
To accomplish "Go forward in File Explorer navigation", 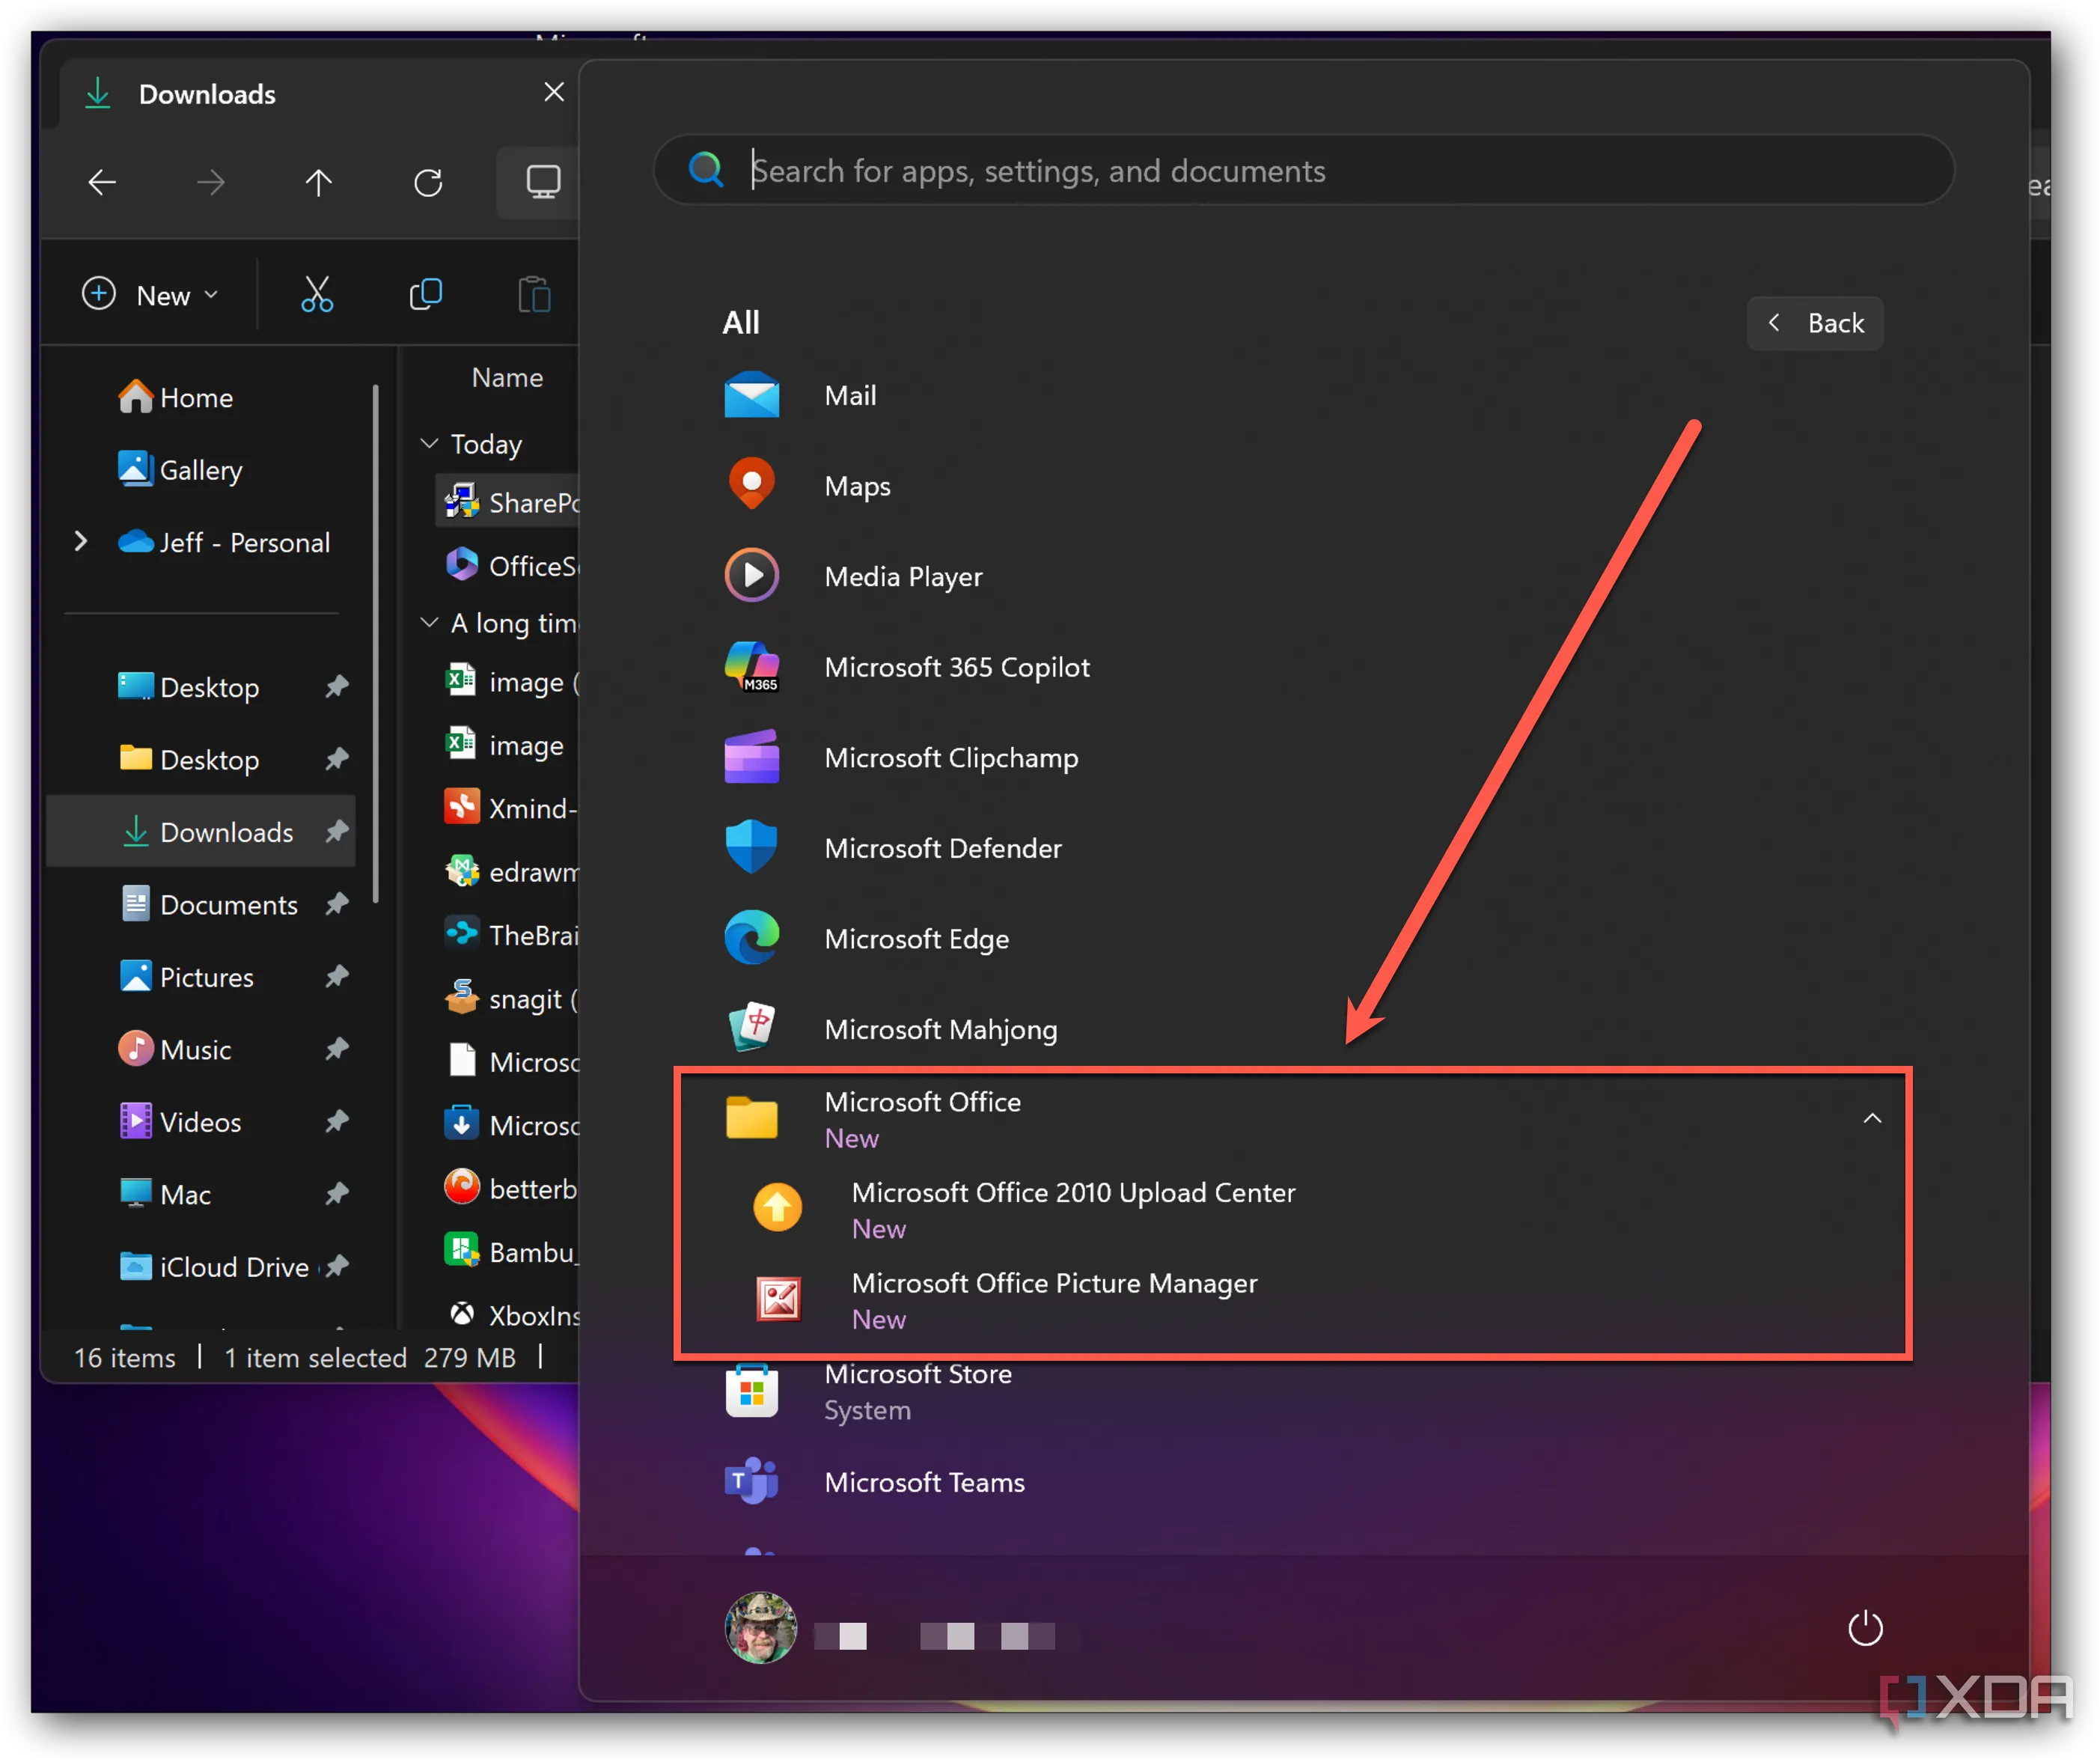I will 210,183.
